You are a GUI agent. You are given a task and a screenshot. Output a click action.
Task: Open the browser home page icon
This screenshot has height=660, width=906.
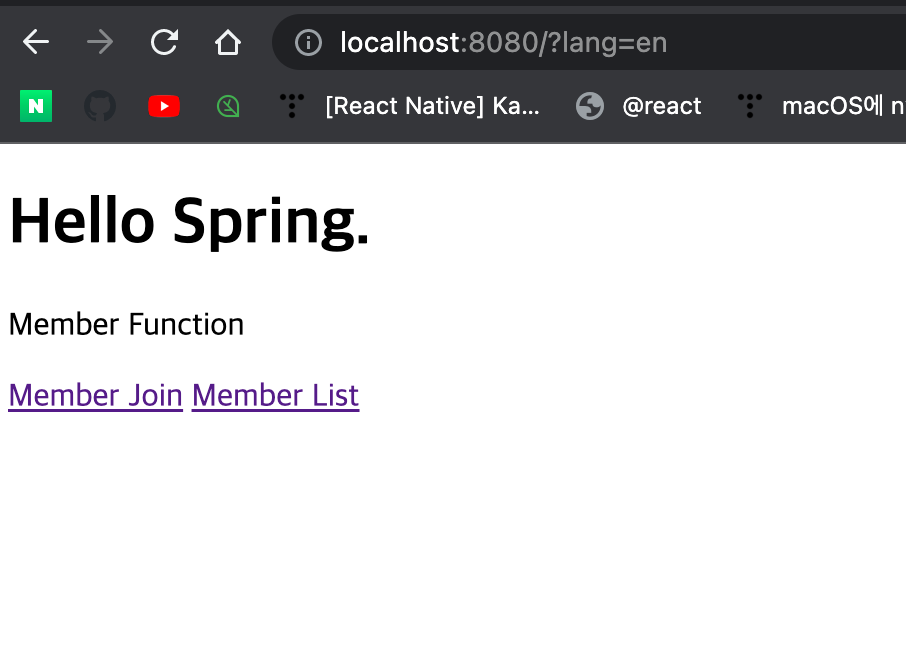pyautogui.click(x=228, y=42)
